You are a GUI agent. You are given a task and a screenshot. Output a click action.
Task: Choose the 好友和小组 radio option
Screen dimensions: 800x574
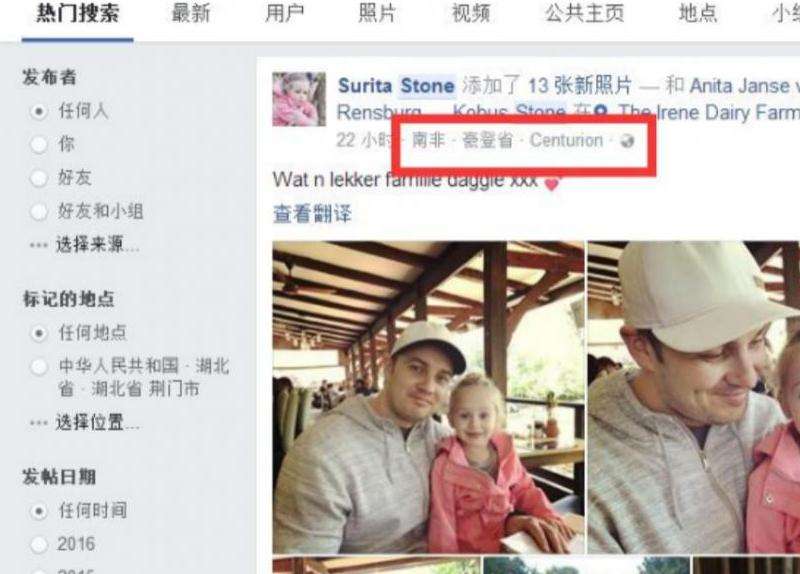pyautogui.click(x=39, y=212)
